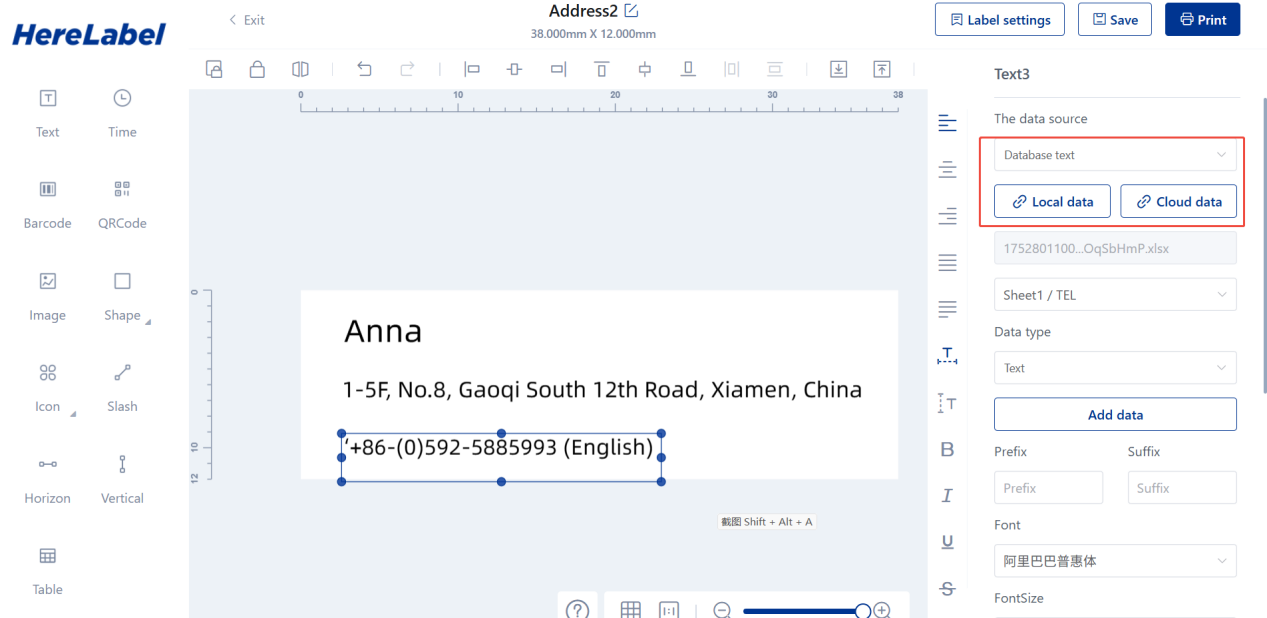This screenshot has height=618, width=1267.
Task: Select the Text tool in the left sidebar
Action: 47,112
